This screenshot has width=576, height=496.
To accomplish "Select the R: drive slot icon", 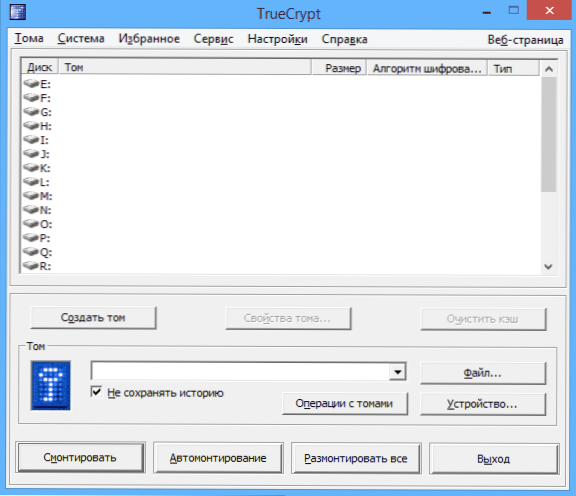I will point(31,265).
